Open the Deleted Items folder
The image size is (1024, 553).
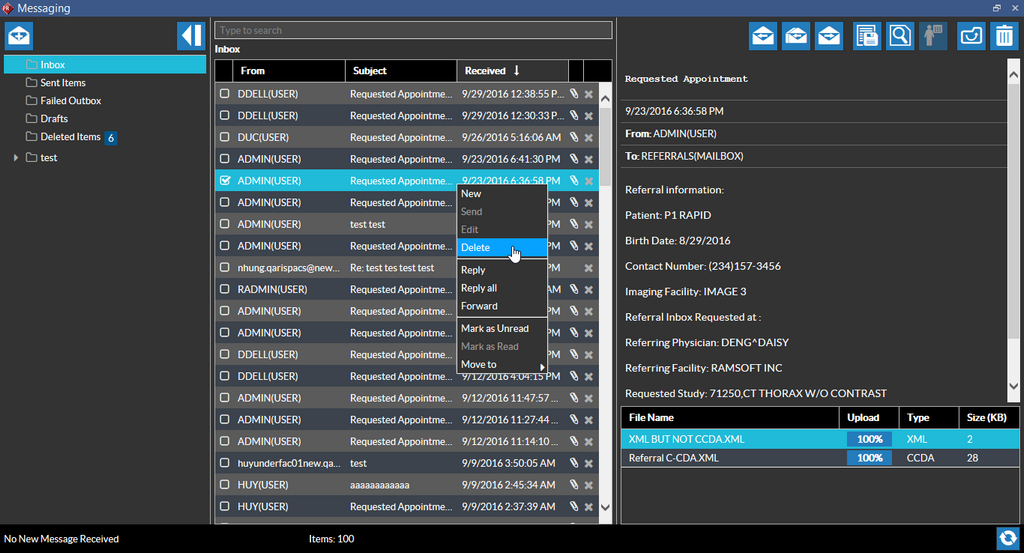70,137
